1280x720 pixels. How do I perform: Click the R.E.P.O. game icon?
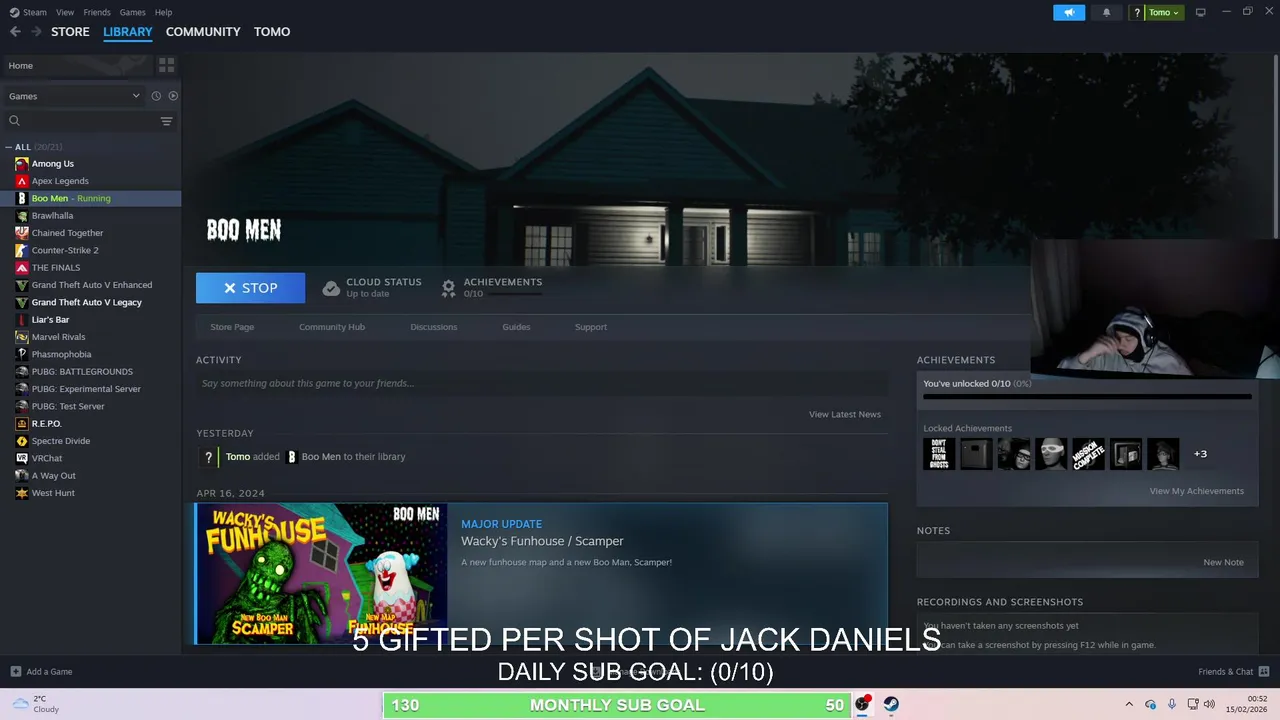pyautogui.click(x=22, y=424)
